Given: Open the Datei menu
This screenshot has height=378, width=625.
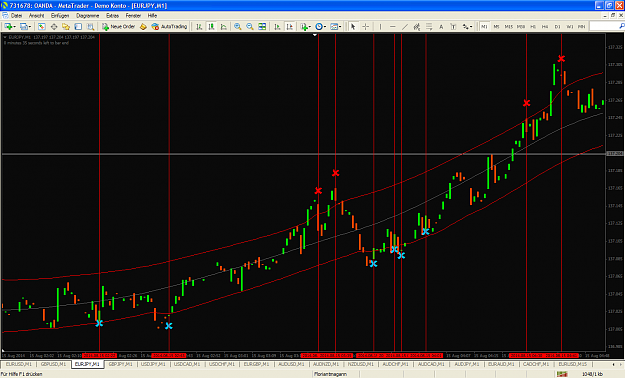Looking at the screenshot, I should [16, 16].
